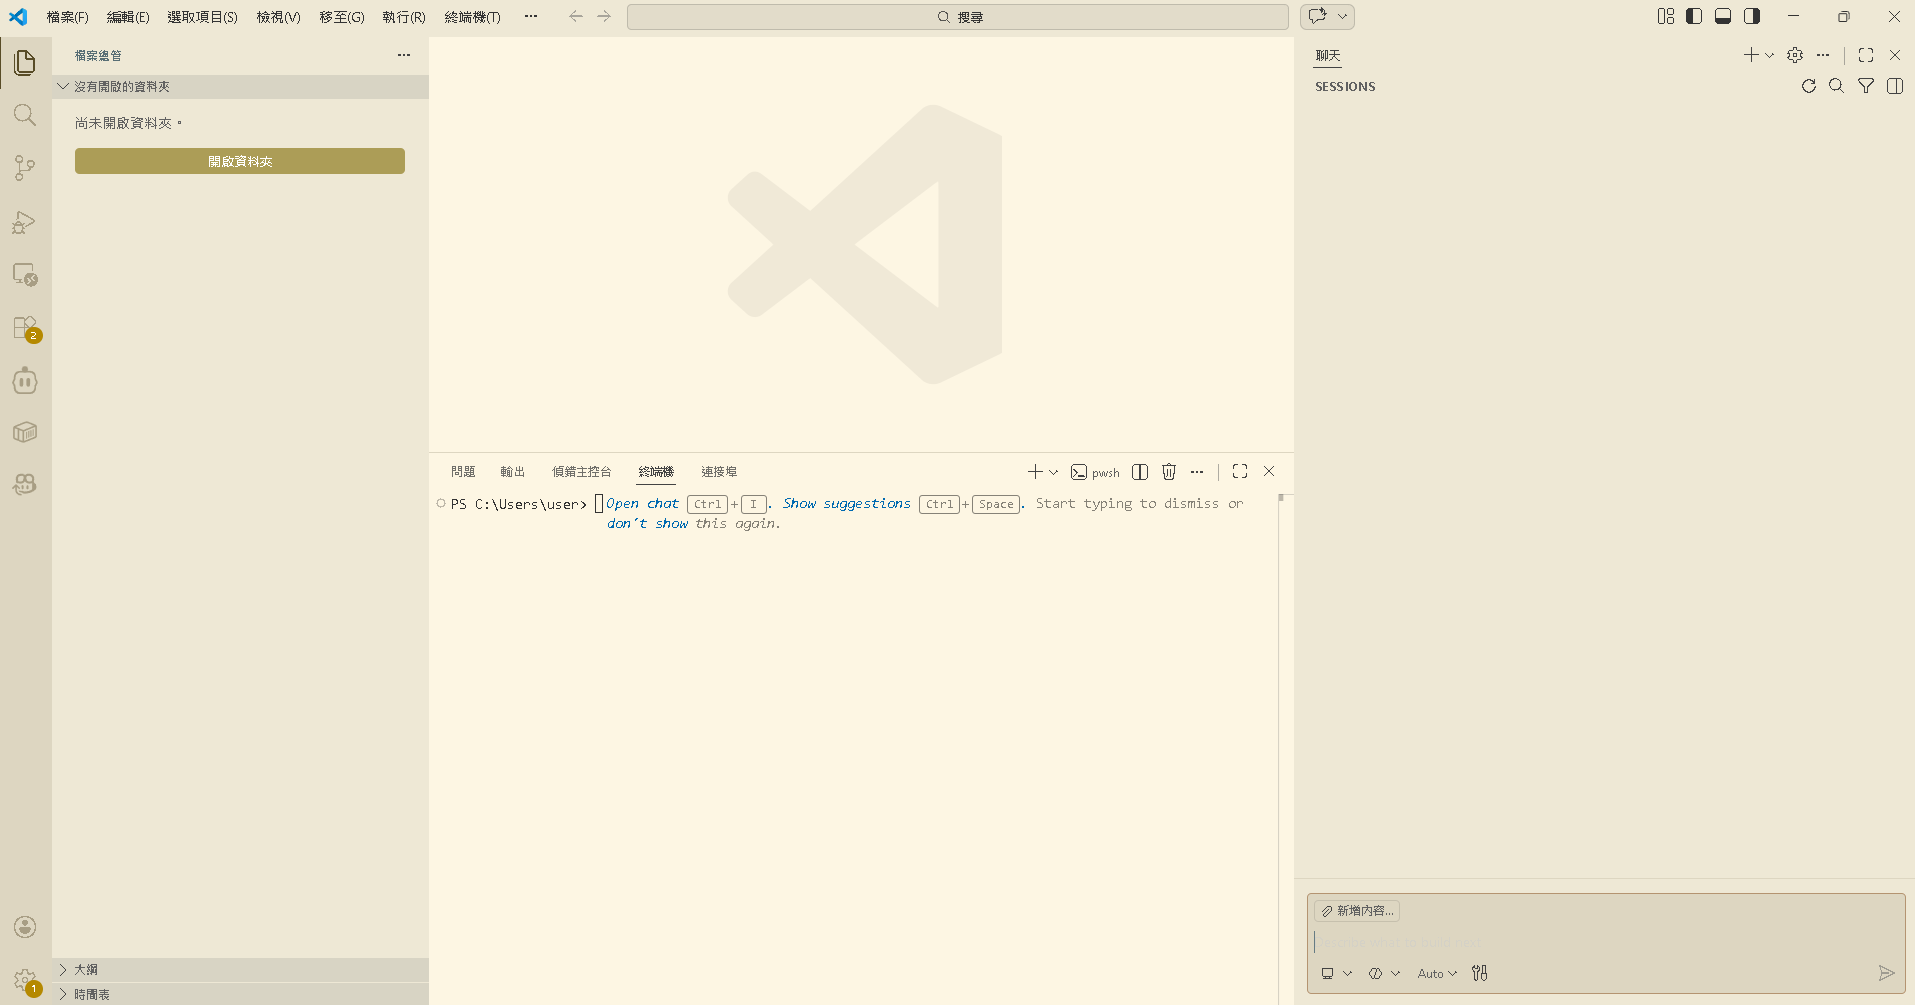Send the chat message with the arrow icon
The width and height of the screenshot is (1915, 1005).
[1886, 972]
